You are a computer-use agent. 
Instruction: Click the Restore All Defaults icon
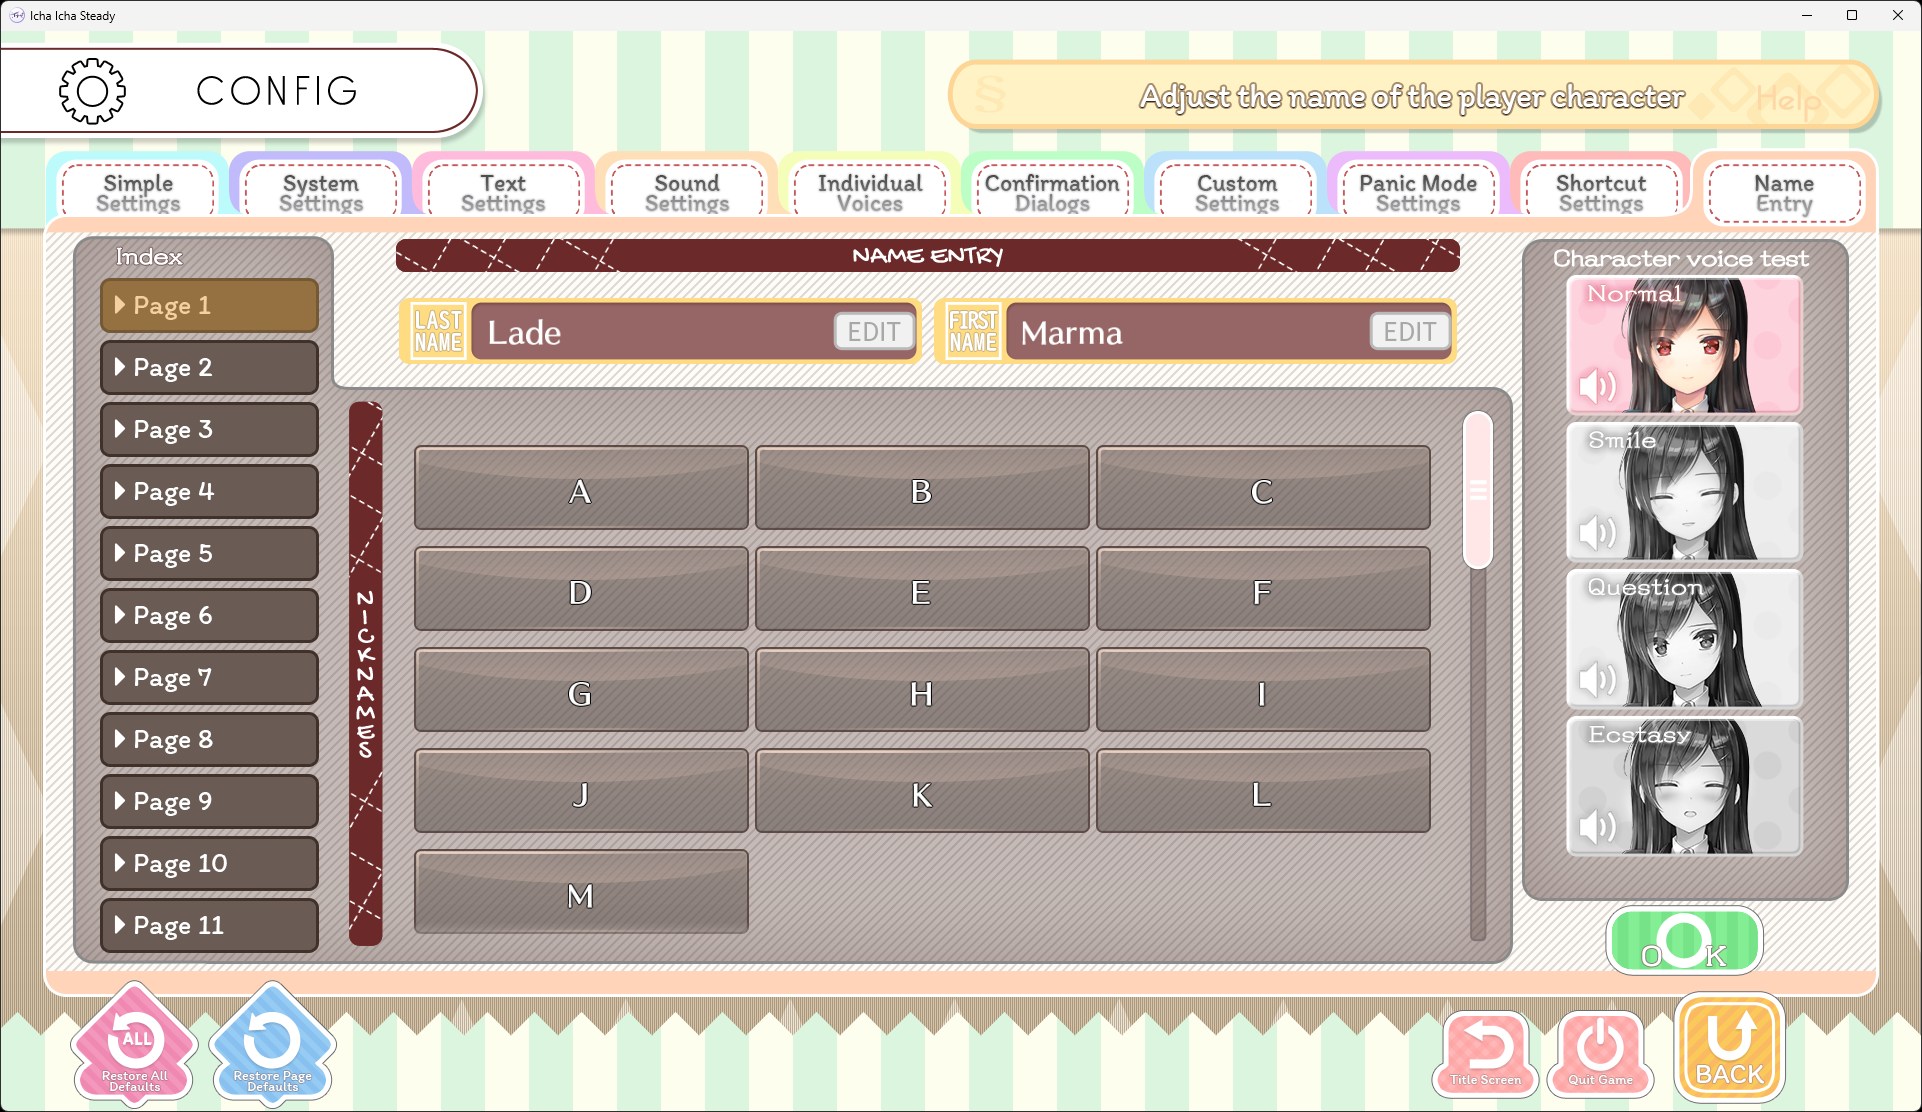135,1045
